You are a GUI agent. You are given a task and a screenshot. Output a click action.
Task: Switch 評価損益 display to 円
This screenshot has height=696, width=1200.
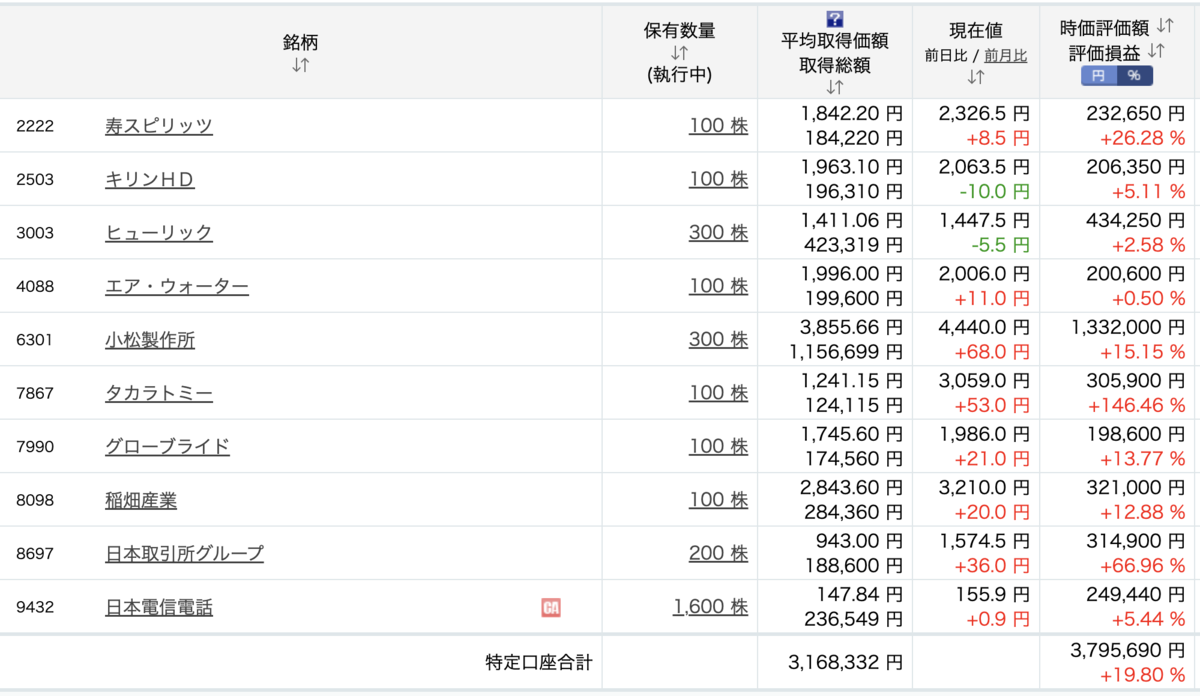click(x=1097, y=76)
